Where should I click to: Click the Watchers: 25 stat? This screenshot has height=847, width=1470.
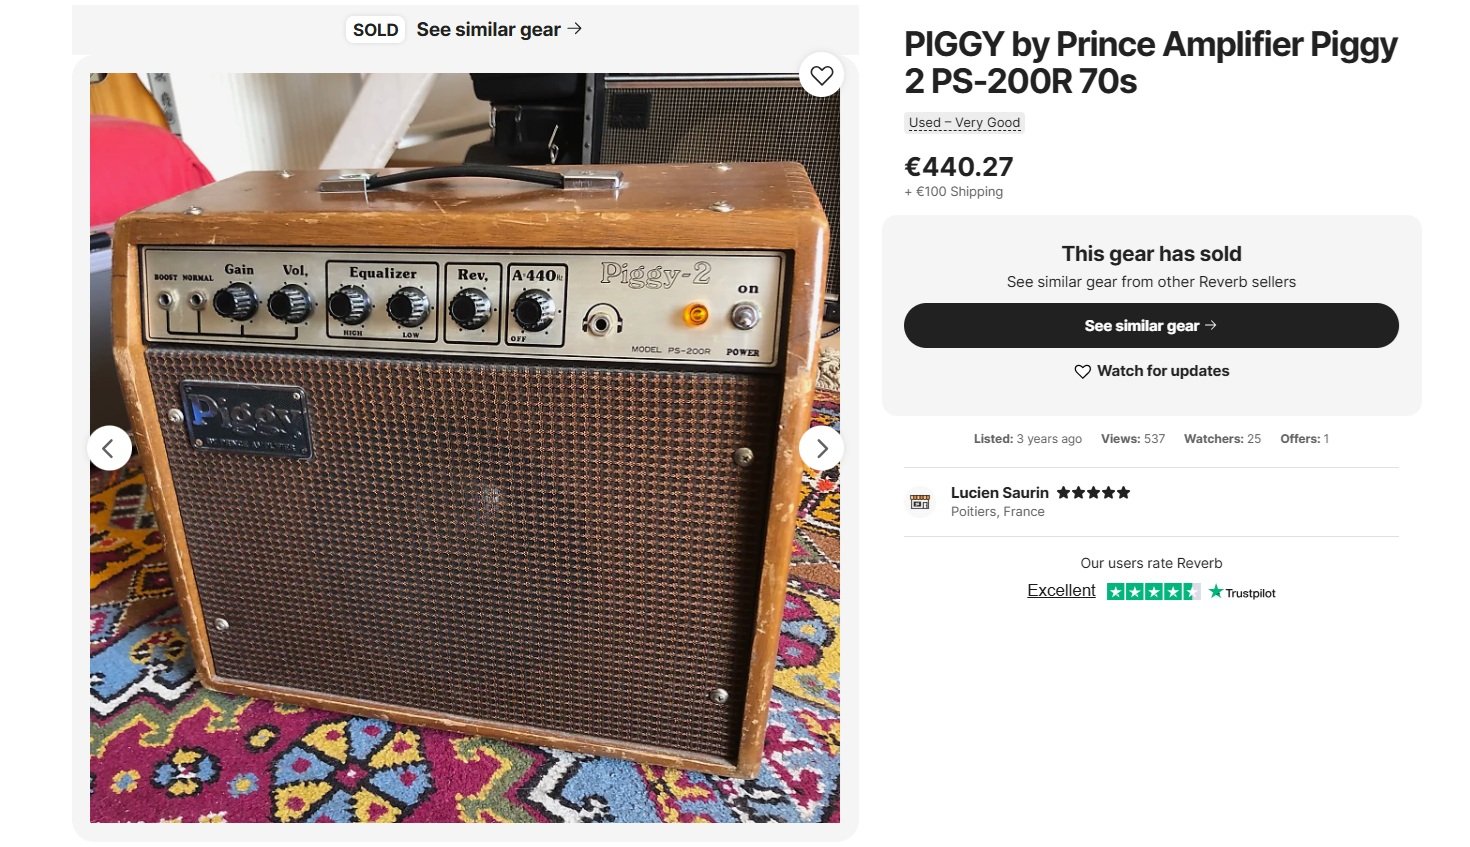[1222, 439]
